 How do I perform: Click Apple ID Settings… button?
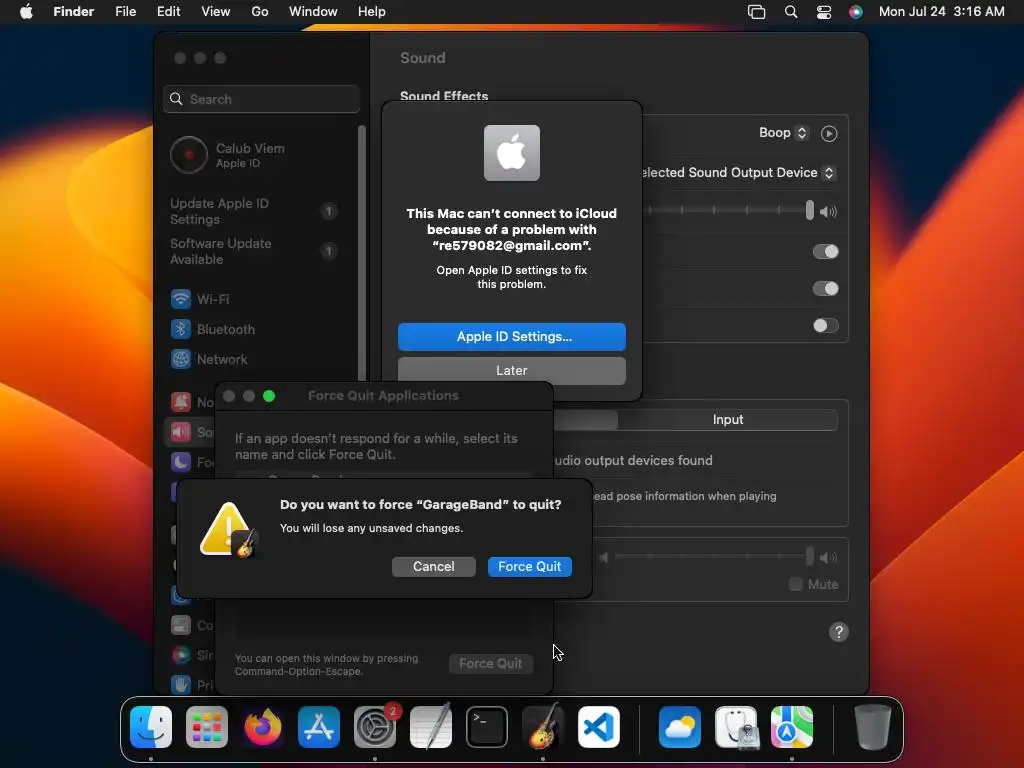(x=511, y=337)
